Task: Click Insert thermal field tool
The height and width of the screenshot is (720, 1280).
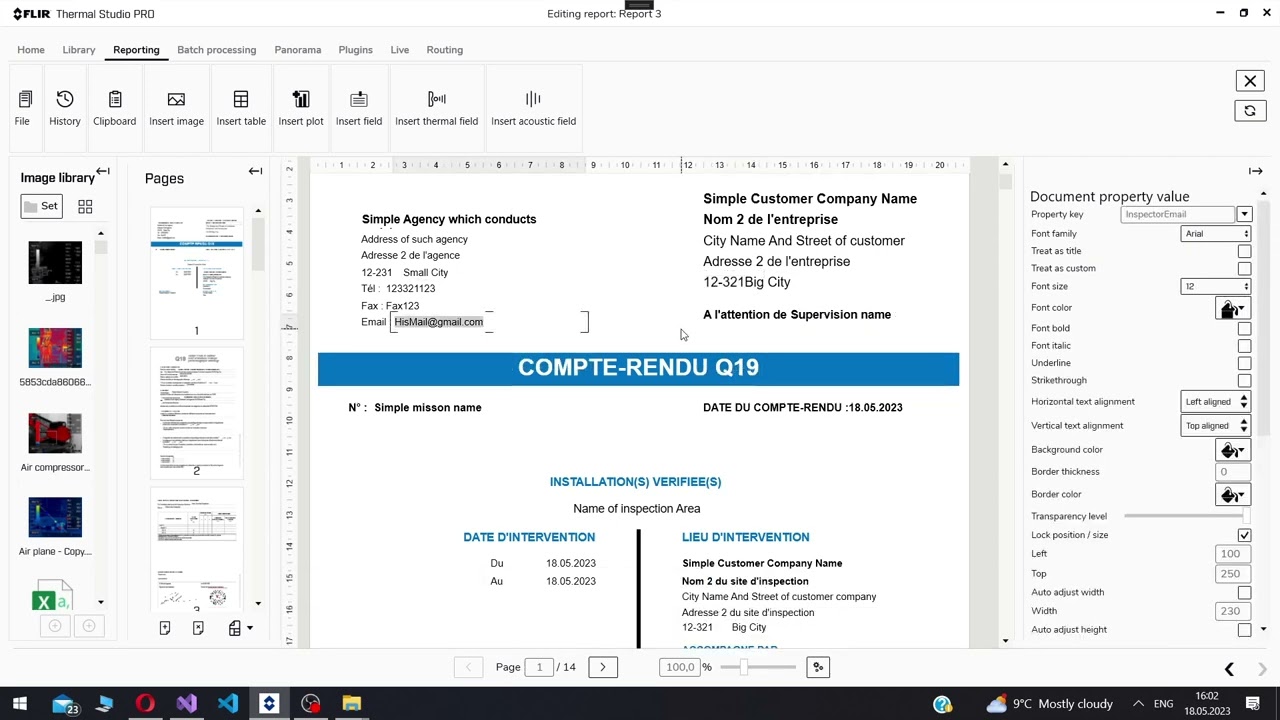Action: click(436, 108)
